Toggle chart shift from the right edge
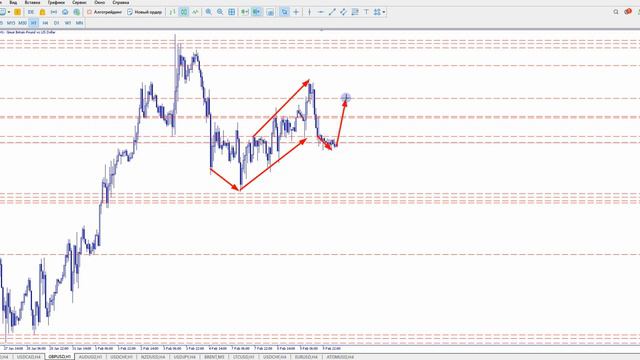The height and width of the screenshot is (360, 640). 256,12
